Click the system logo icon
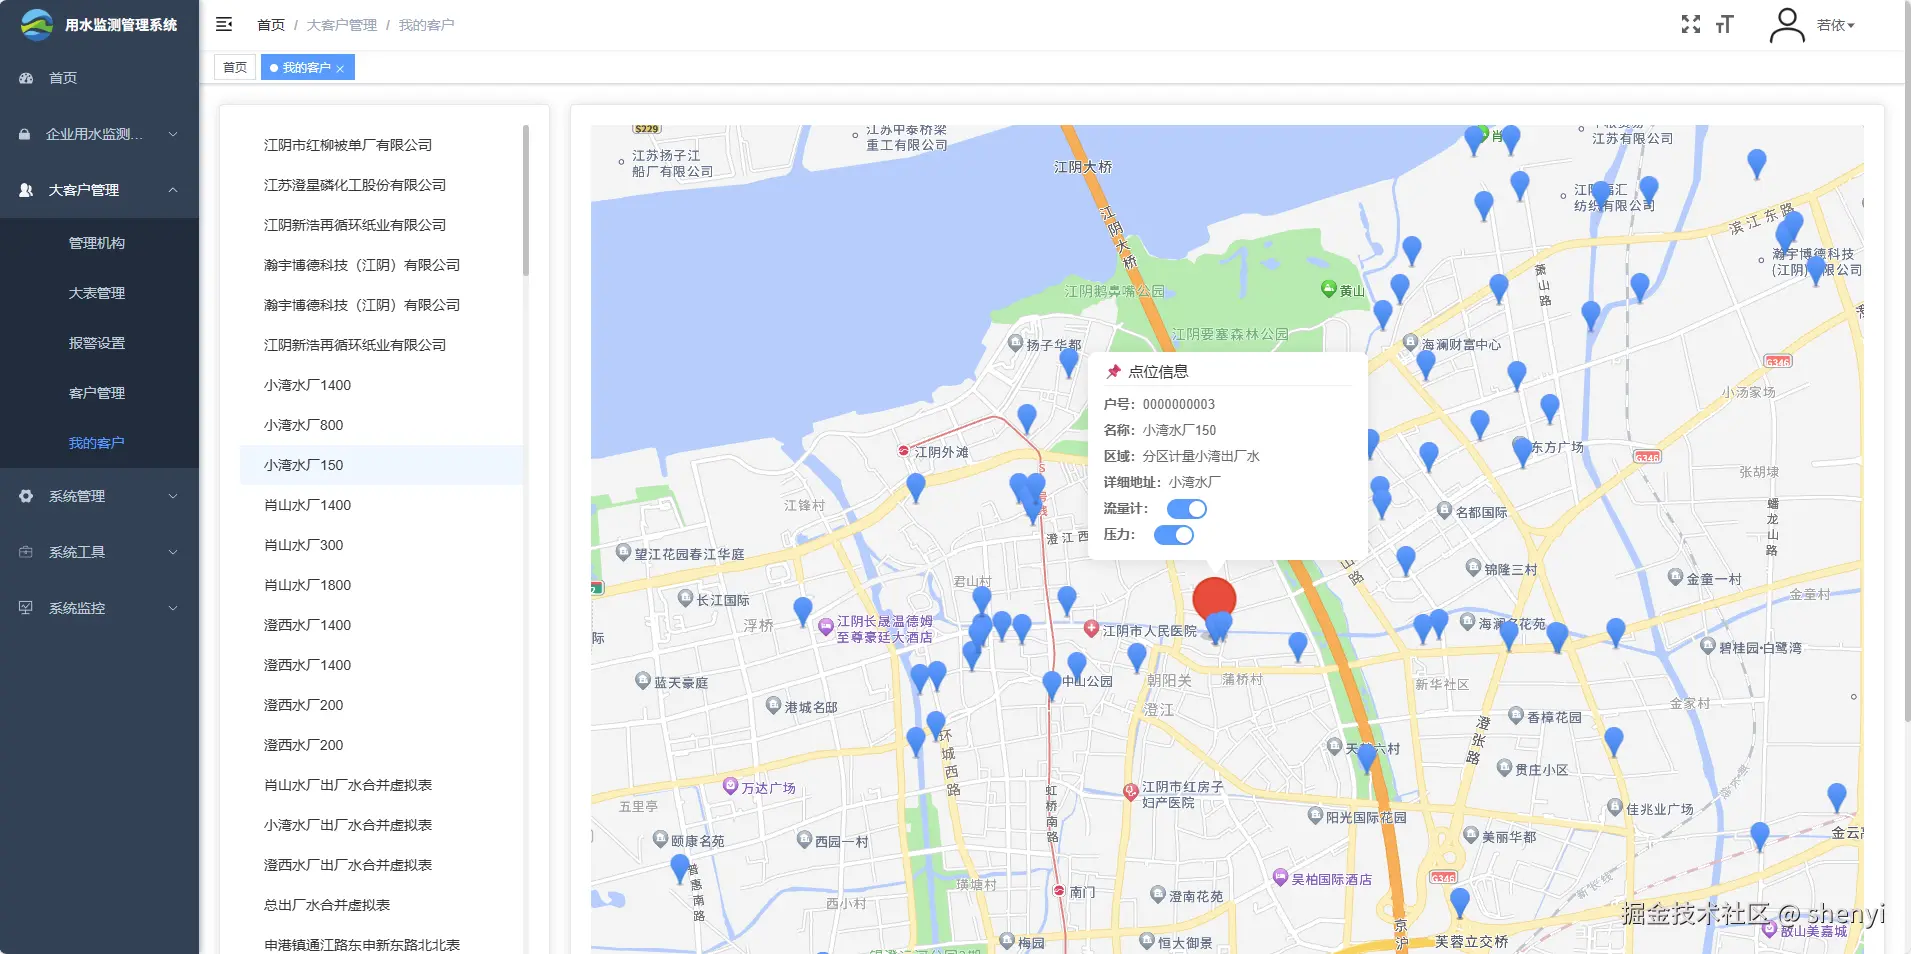Image resolution: width=1911 pixels, height=954 pixels. pyautogui.click(x=37, y=24)
